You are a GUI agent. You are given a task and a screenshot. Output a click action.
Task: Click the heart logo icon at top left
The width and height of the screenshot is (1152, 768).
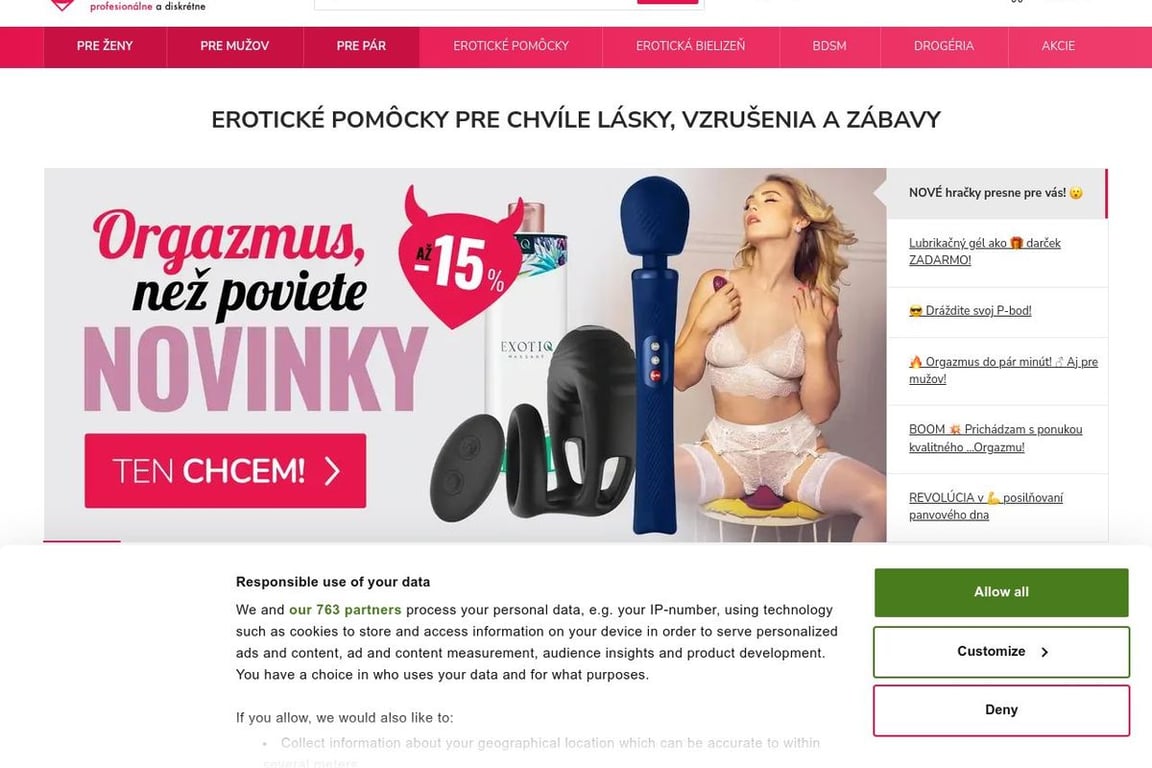[62, 5]
